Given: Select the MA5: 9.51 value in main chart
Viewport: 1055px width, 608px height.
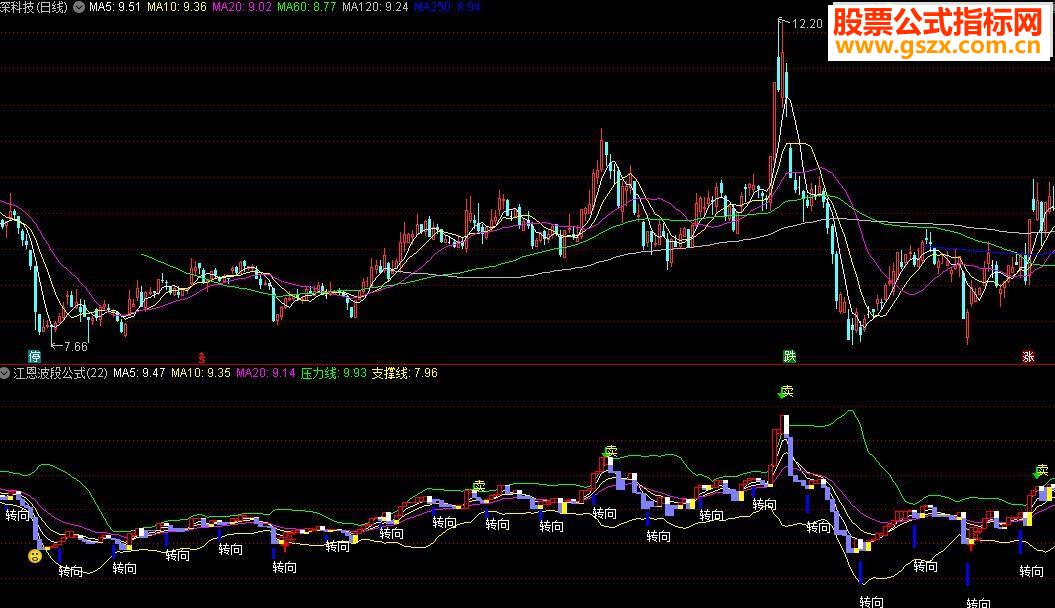Looking at the screenshot, I should tap(115, 7).
